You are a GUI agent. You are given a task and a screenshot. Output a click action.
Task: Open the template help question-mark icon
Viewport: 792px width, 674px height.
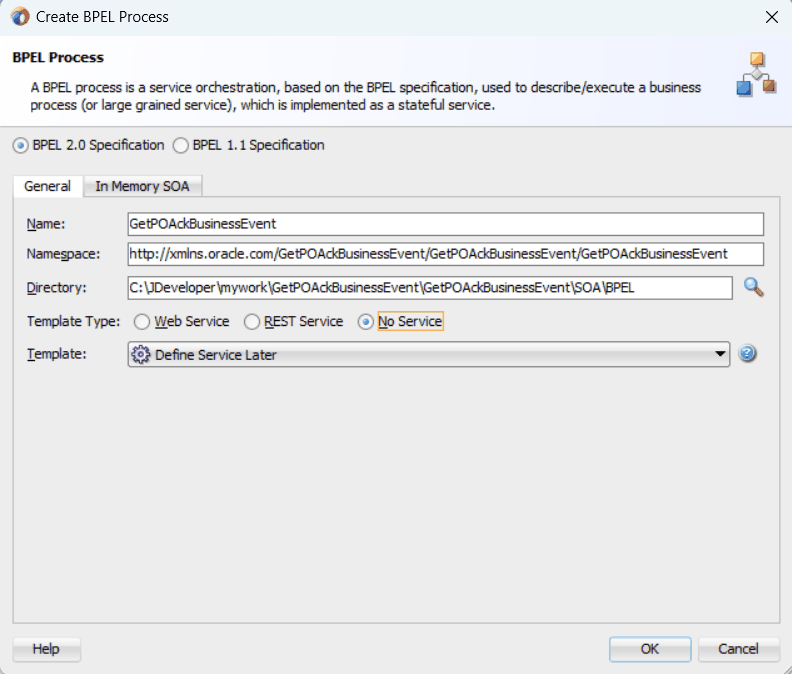pos(747,353)
